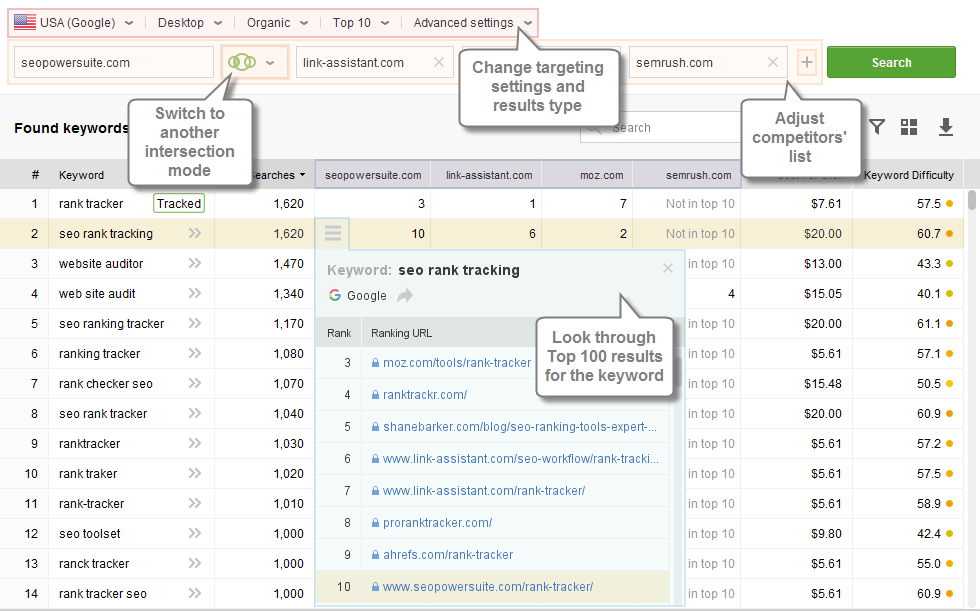The width and height of the screenshot is (980, 611).
Task: Click the double-arrow icon for rank checker seo
Action: (x=195, y=383)
